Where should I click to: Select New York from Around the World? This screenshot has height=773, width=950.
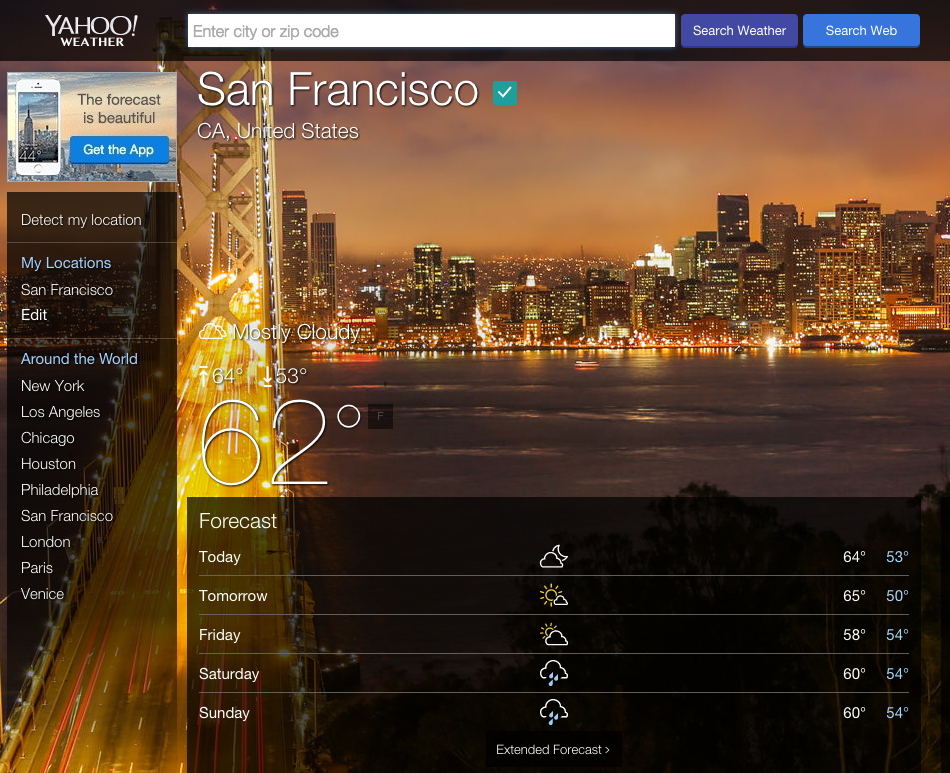[x=52, y=385]
